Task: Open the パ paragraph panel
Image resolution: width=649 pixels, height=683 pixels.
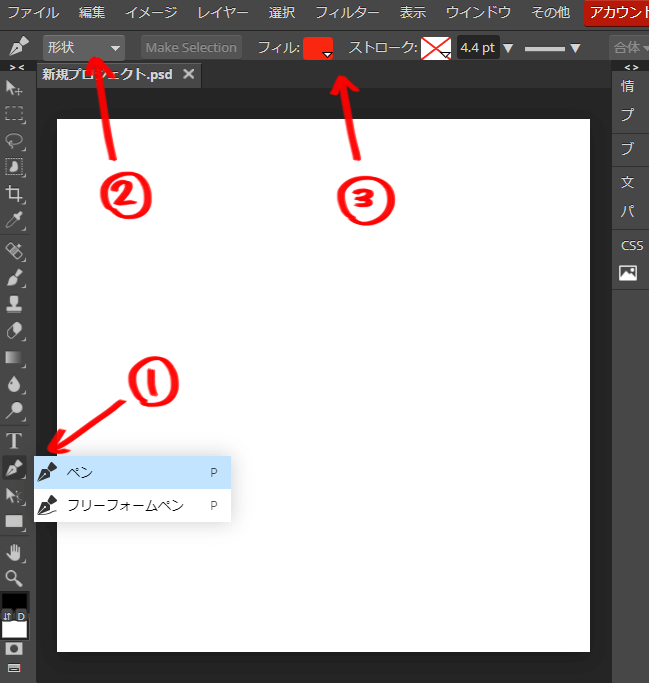Action: click(628, 211)
